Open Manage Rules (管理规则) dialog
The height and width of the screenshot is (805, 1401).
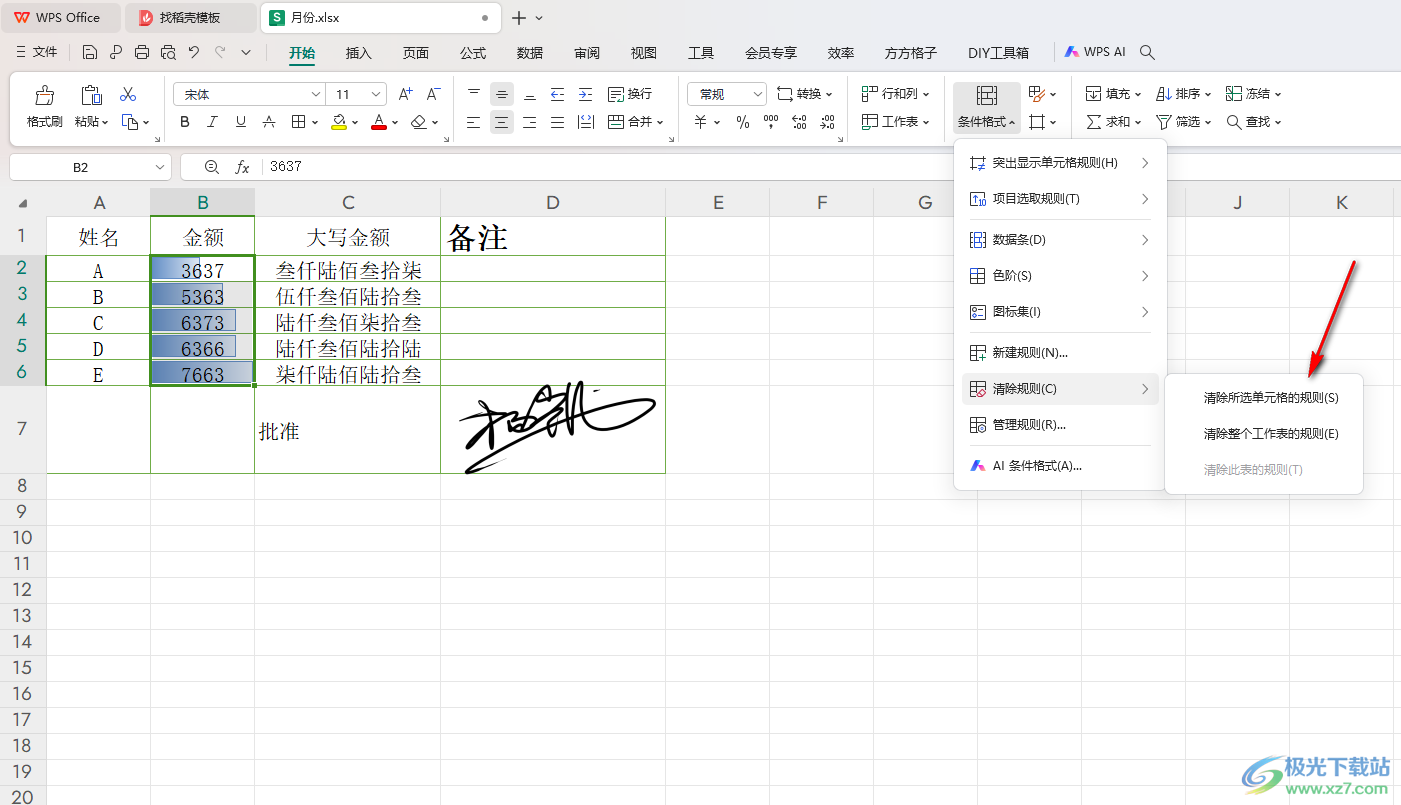pyautogui.click(x=1060, y=425)
